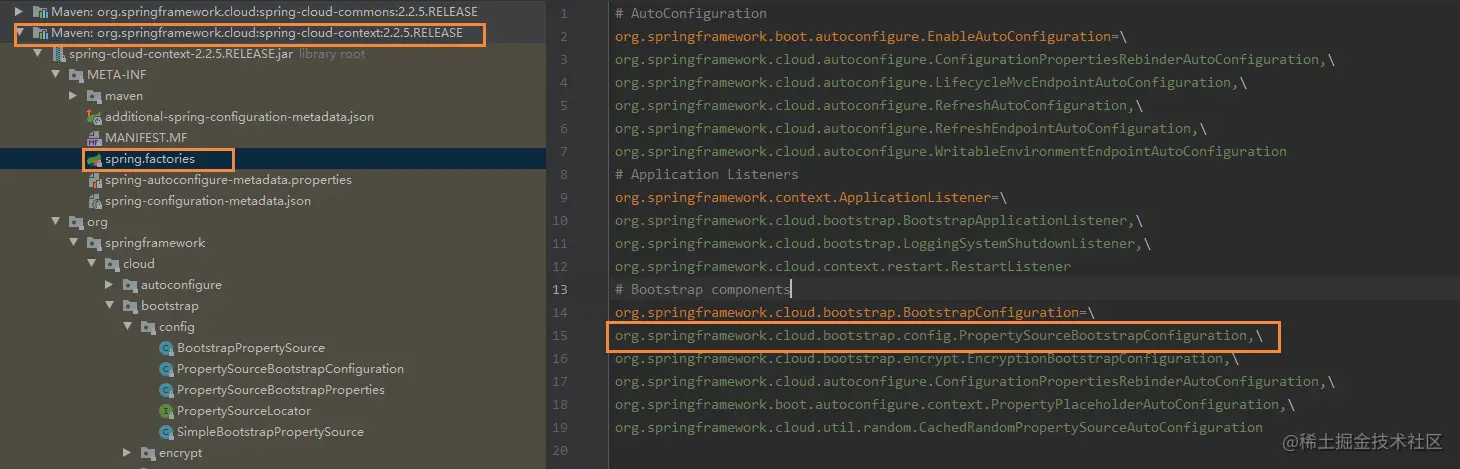The image size is (1460, 469).
Task: Click the '# AutoConfiguration' comment line
Action: [691, 14]
